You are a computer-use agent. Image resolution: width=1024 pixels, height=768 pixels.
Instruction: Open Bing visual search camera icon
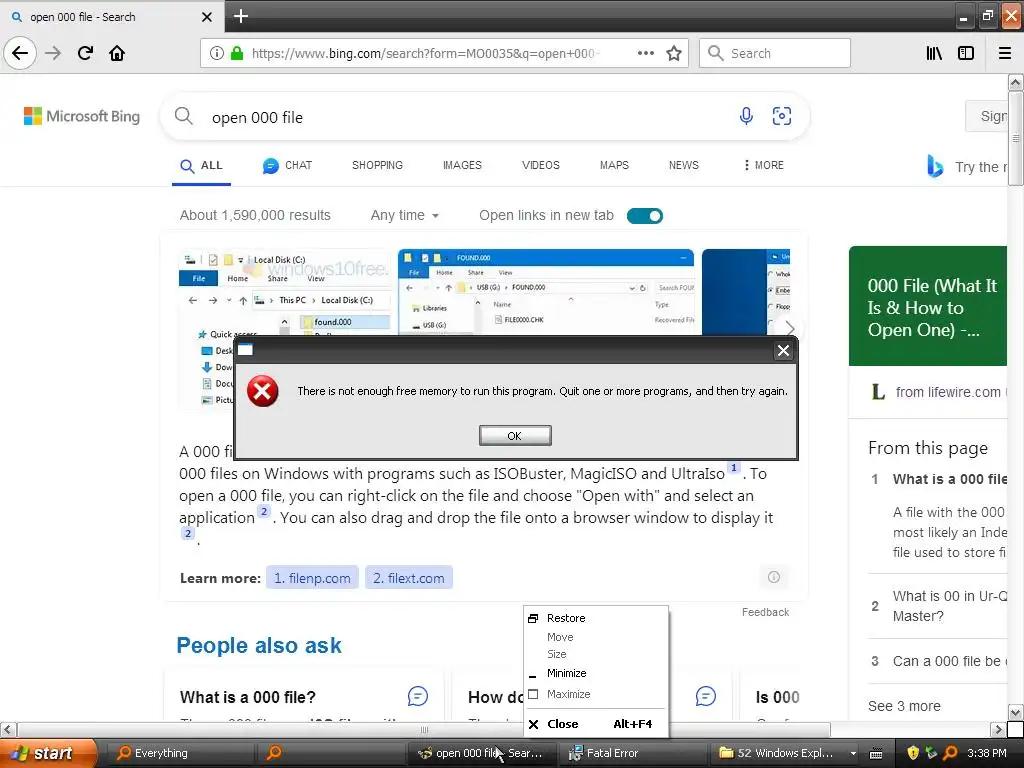coord(782,116)
